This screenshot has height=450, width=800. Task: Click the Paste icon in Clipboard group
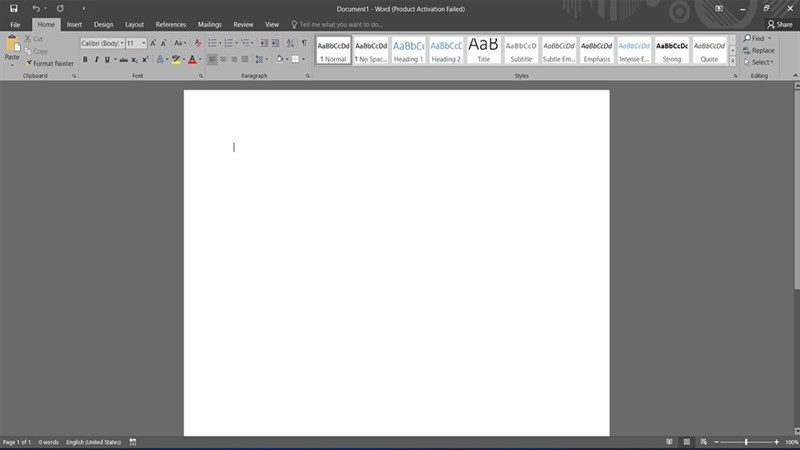pos(12,45)
